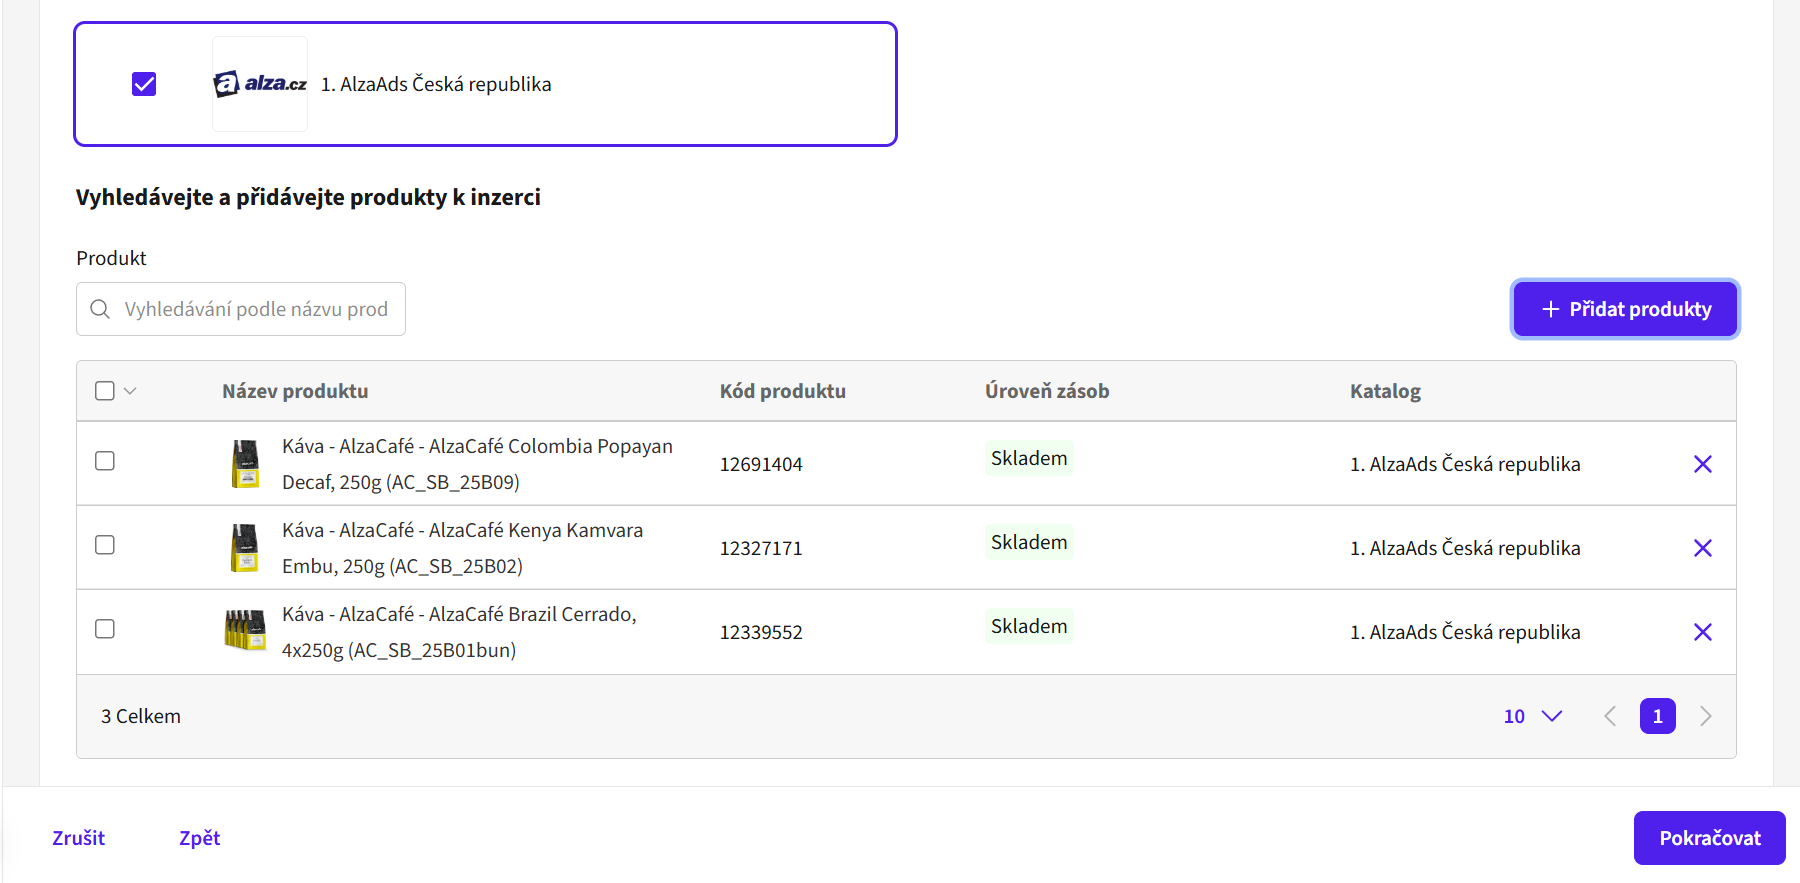
Task: Remove Brazil Cerrado product row
Action: click(1703, 632)
